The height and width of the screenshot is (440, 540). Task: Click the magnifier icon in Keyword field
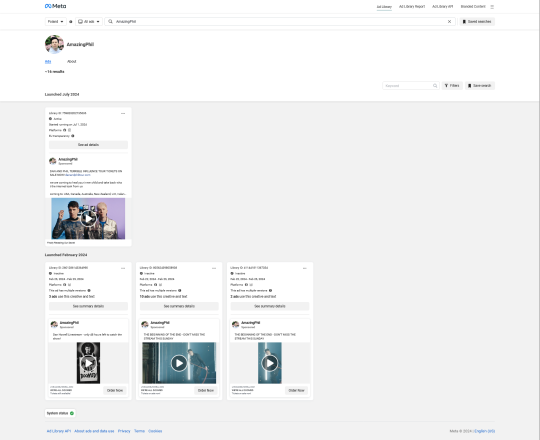click(435, 86)
